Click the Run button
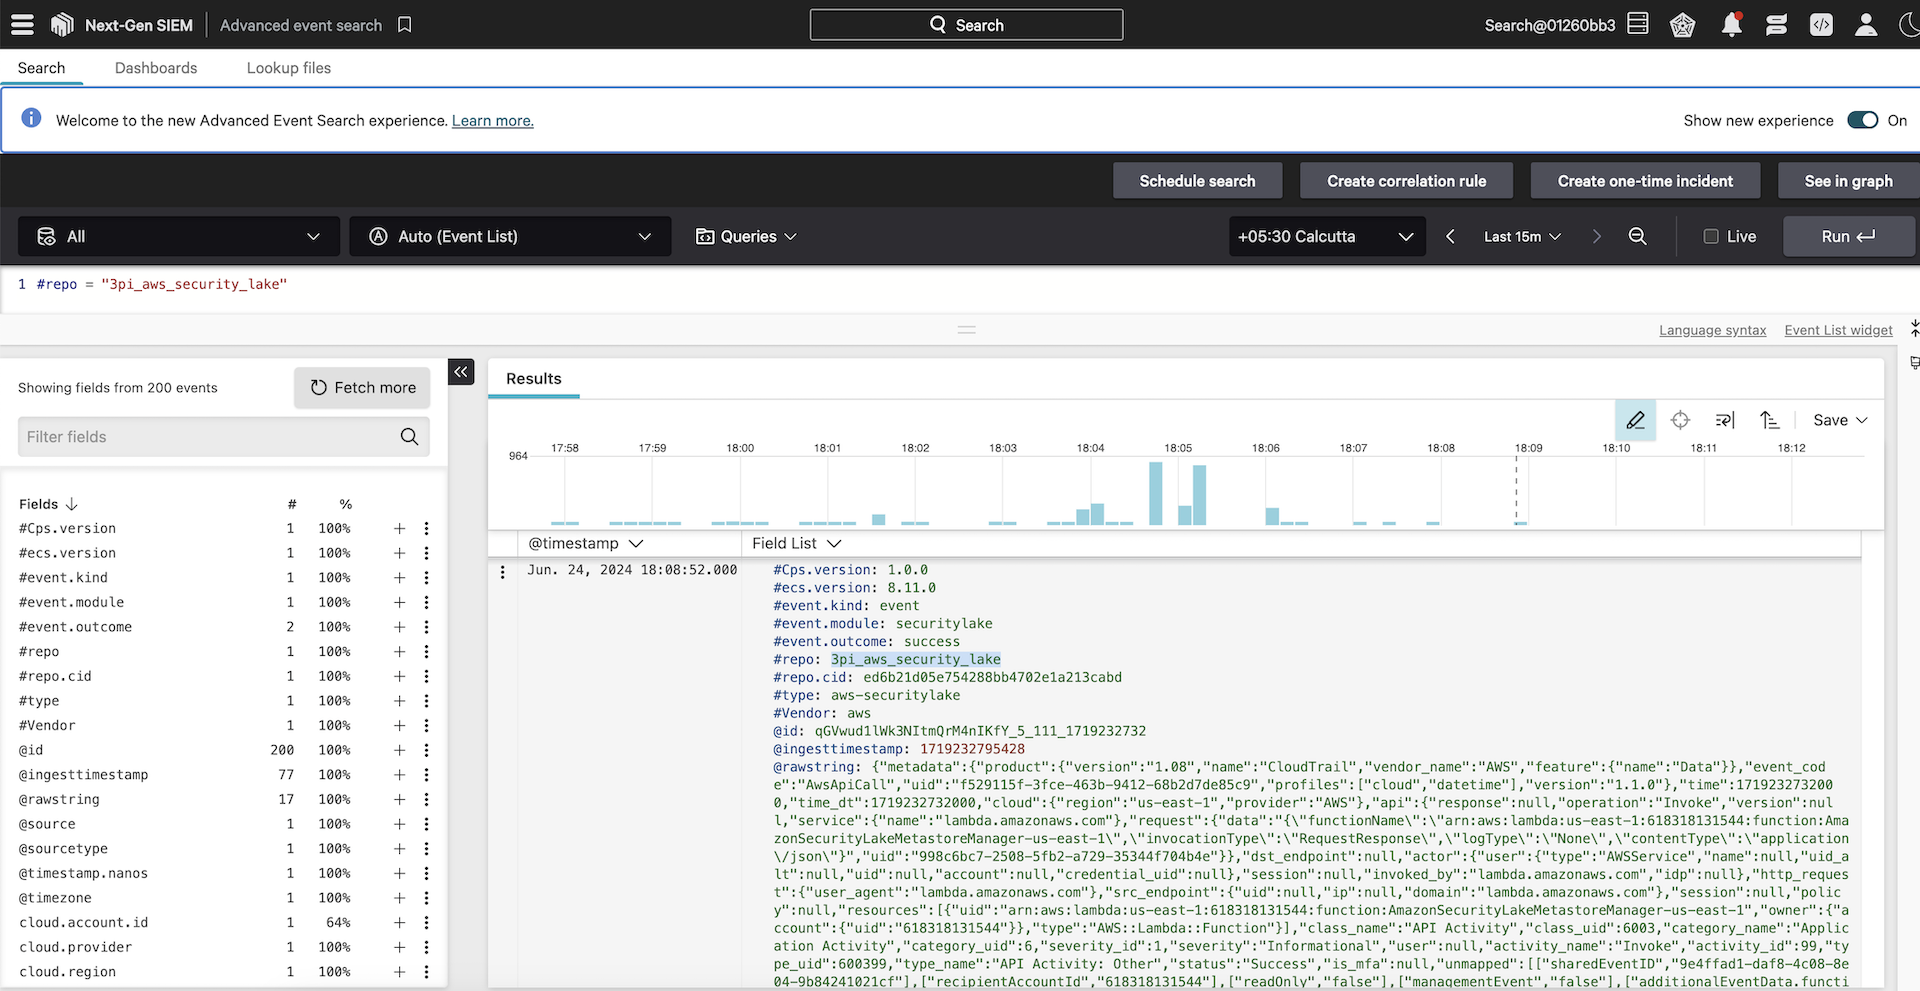This screenshot has width=1920, height=991. tap(1847, 237)
